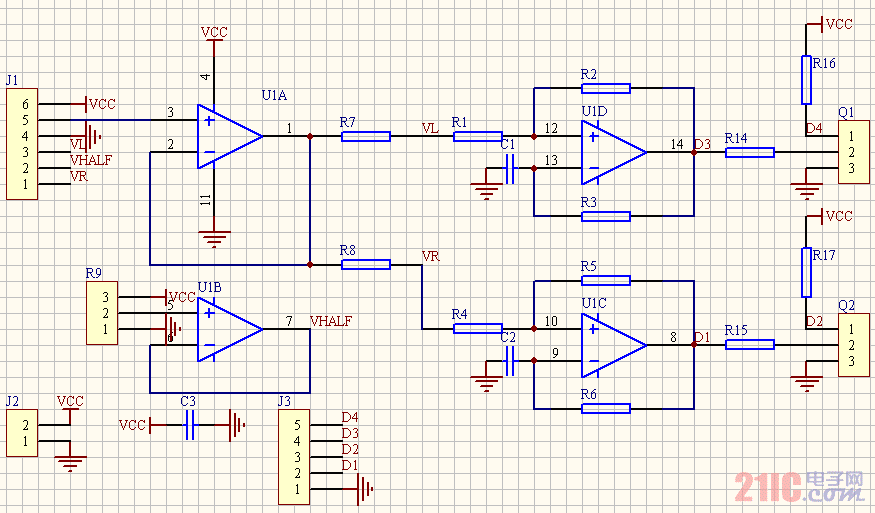Select capacitor C3 near the VCC label
This screenshot has height=513, width=875.
coord(189,426)
